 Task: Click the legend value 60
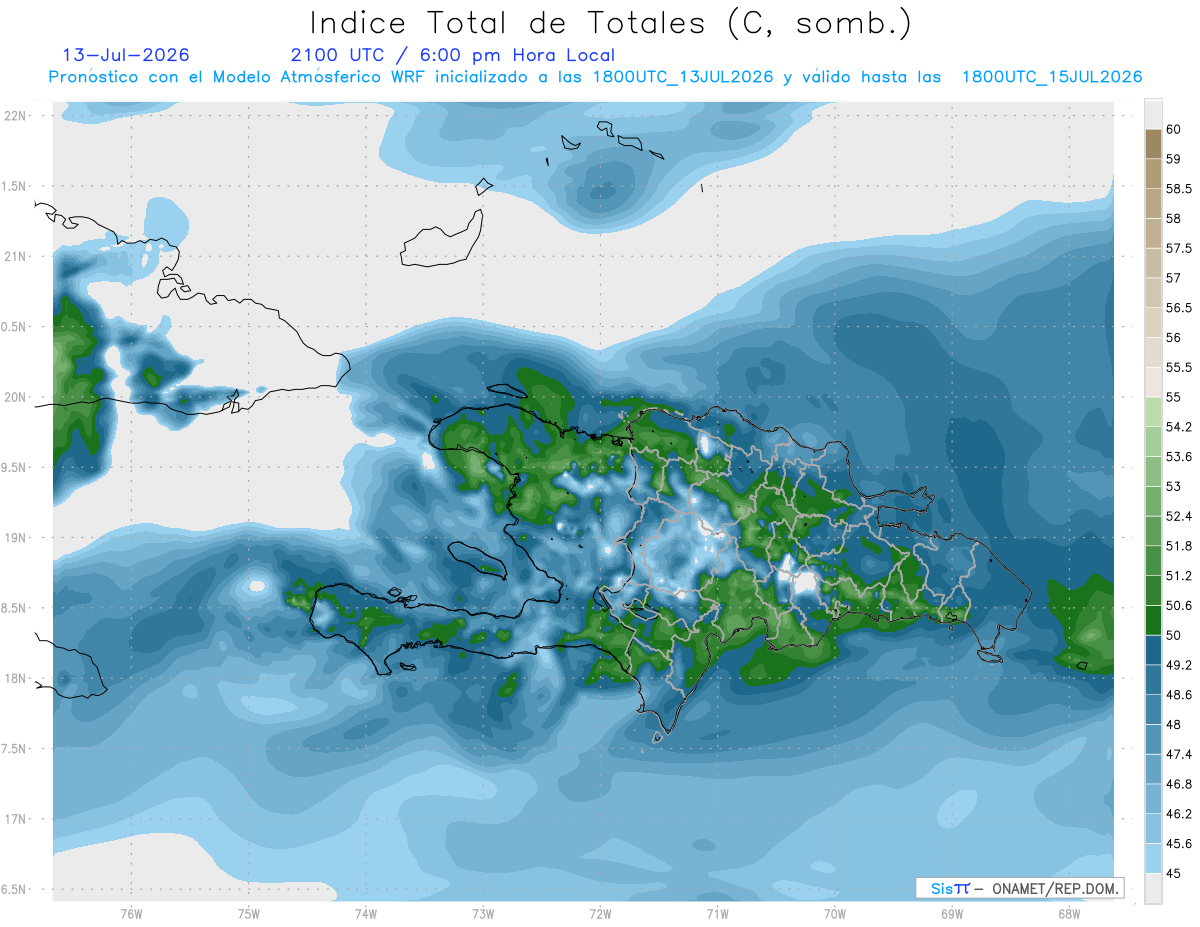click(1174, 129)
